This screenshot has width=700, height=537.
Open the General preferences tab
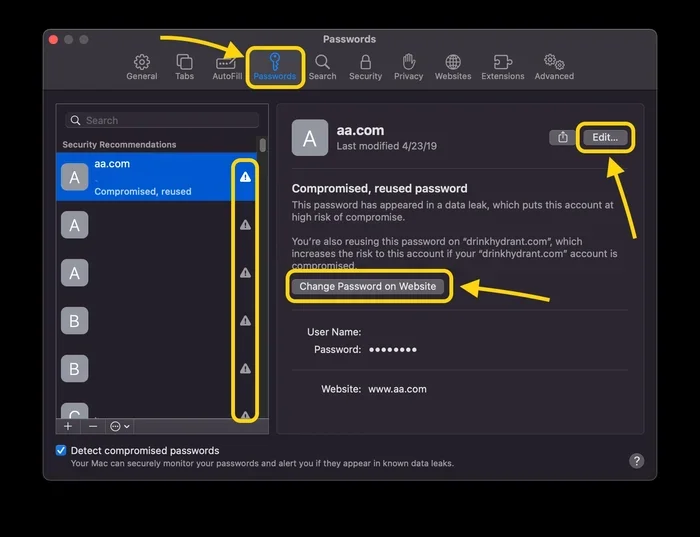point(142,67)
